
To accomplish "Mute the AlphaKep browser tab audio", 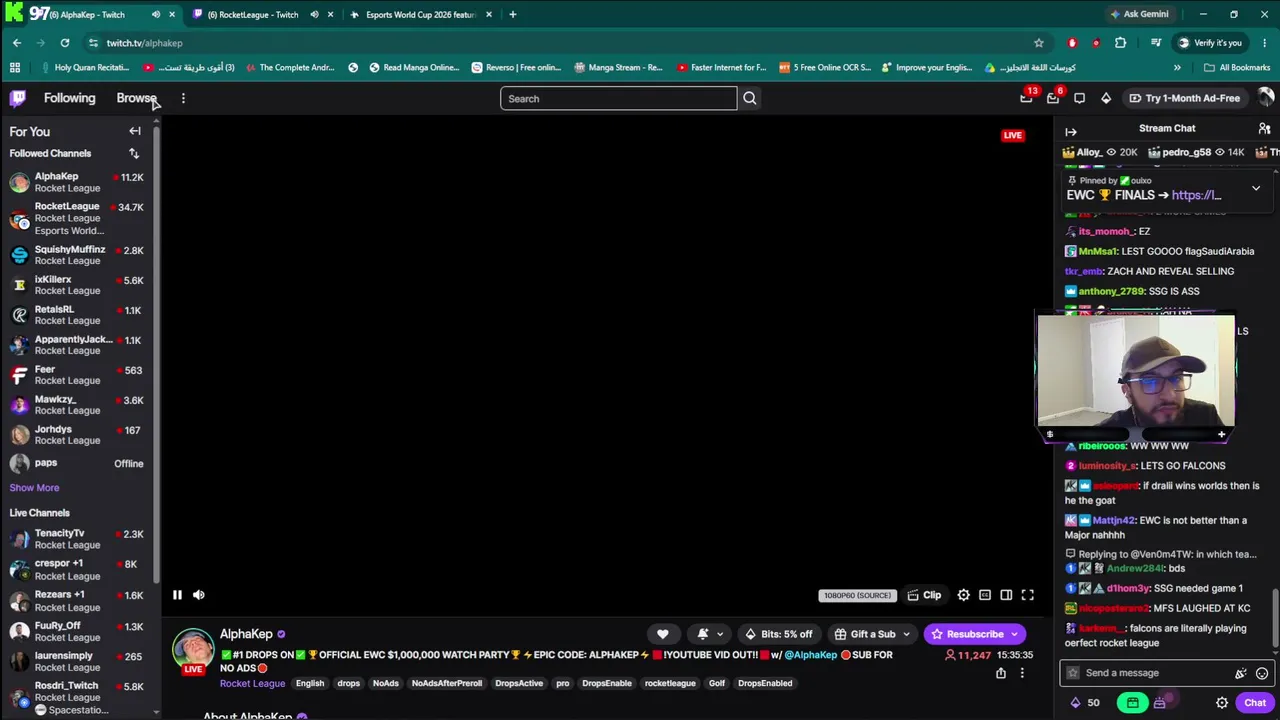I will 155,14.
